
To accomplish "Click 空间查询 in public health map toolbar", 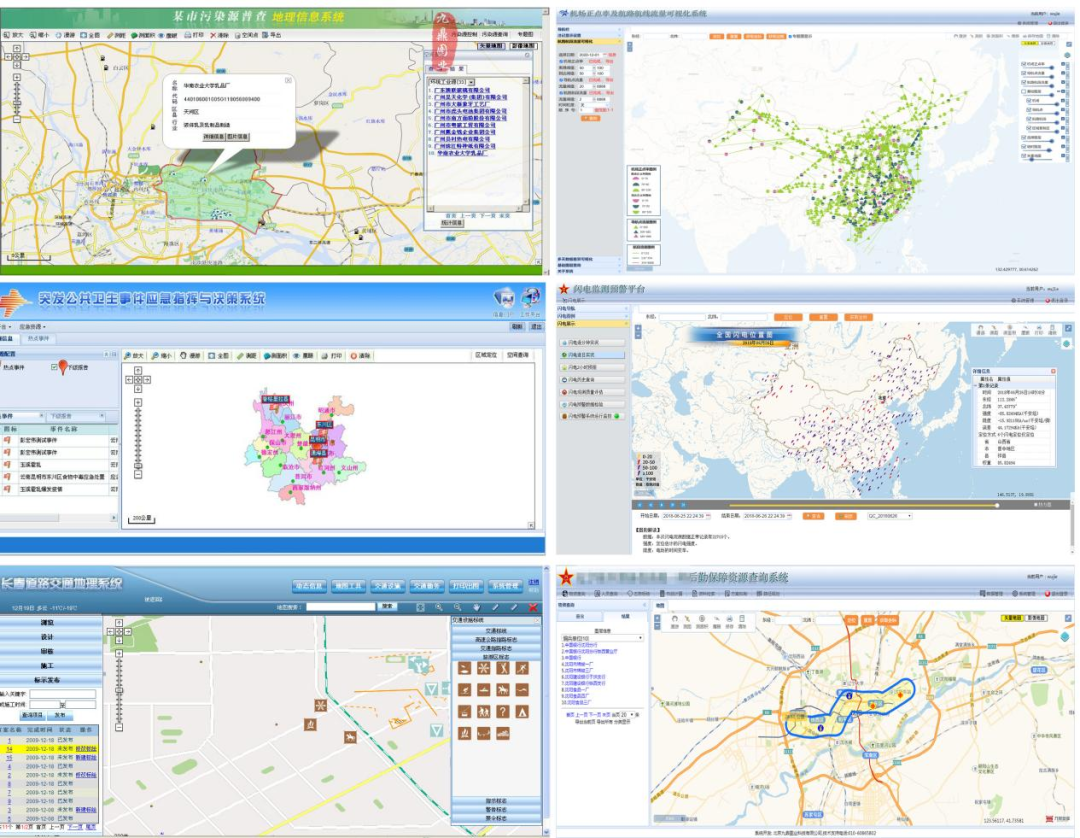I will tap(518, 355).
